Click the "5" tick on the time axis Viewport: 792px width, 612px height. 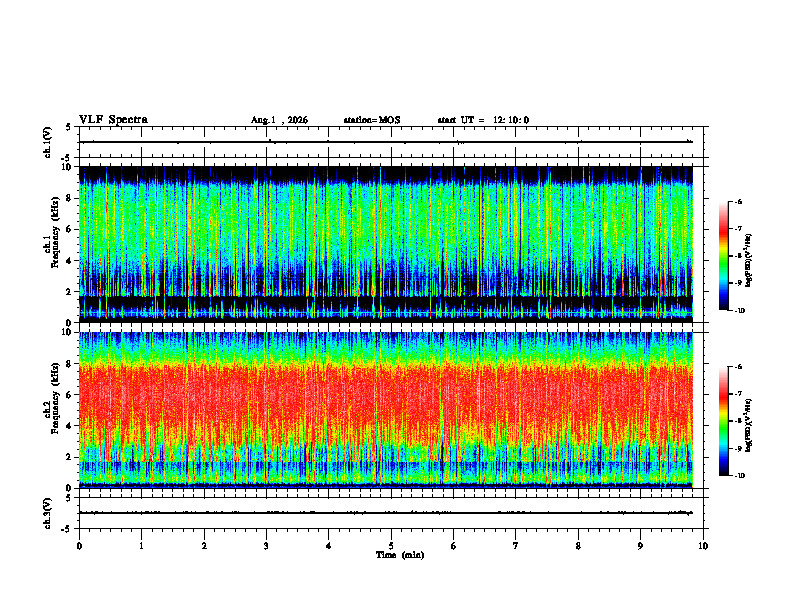(391, 546)
